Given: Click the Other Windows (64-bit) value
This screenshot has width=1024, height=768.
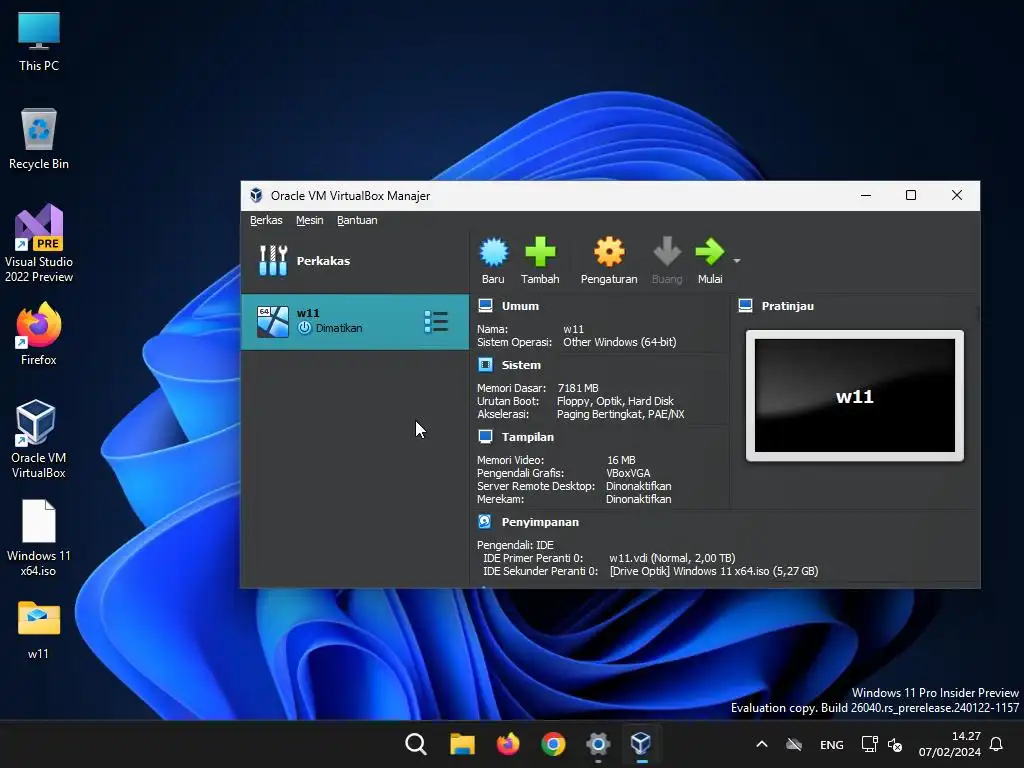Looking at the screenshot, I should click(620, 342).
